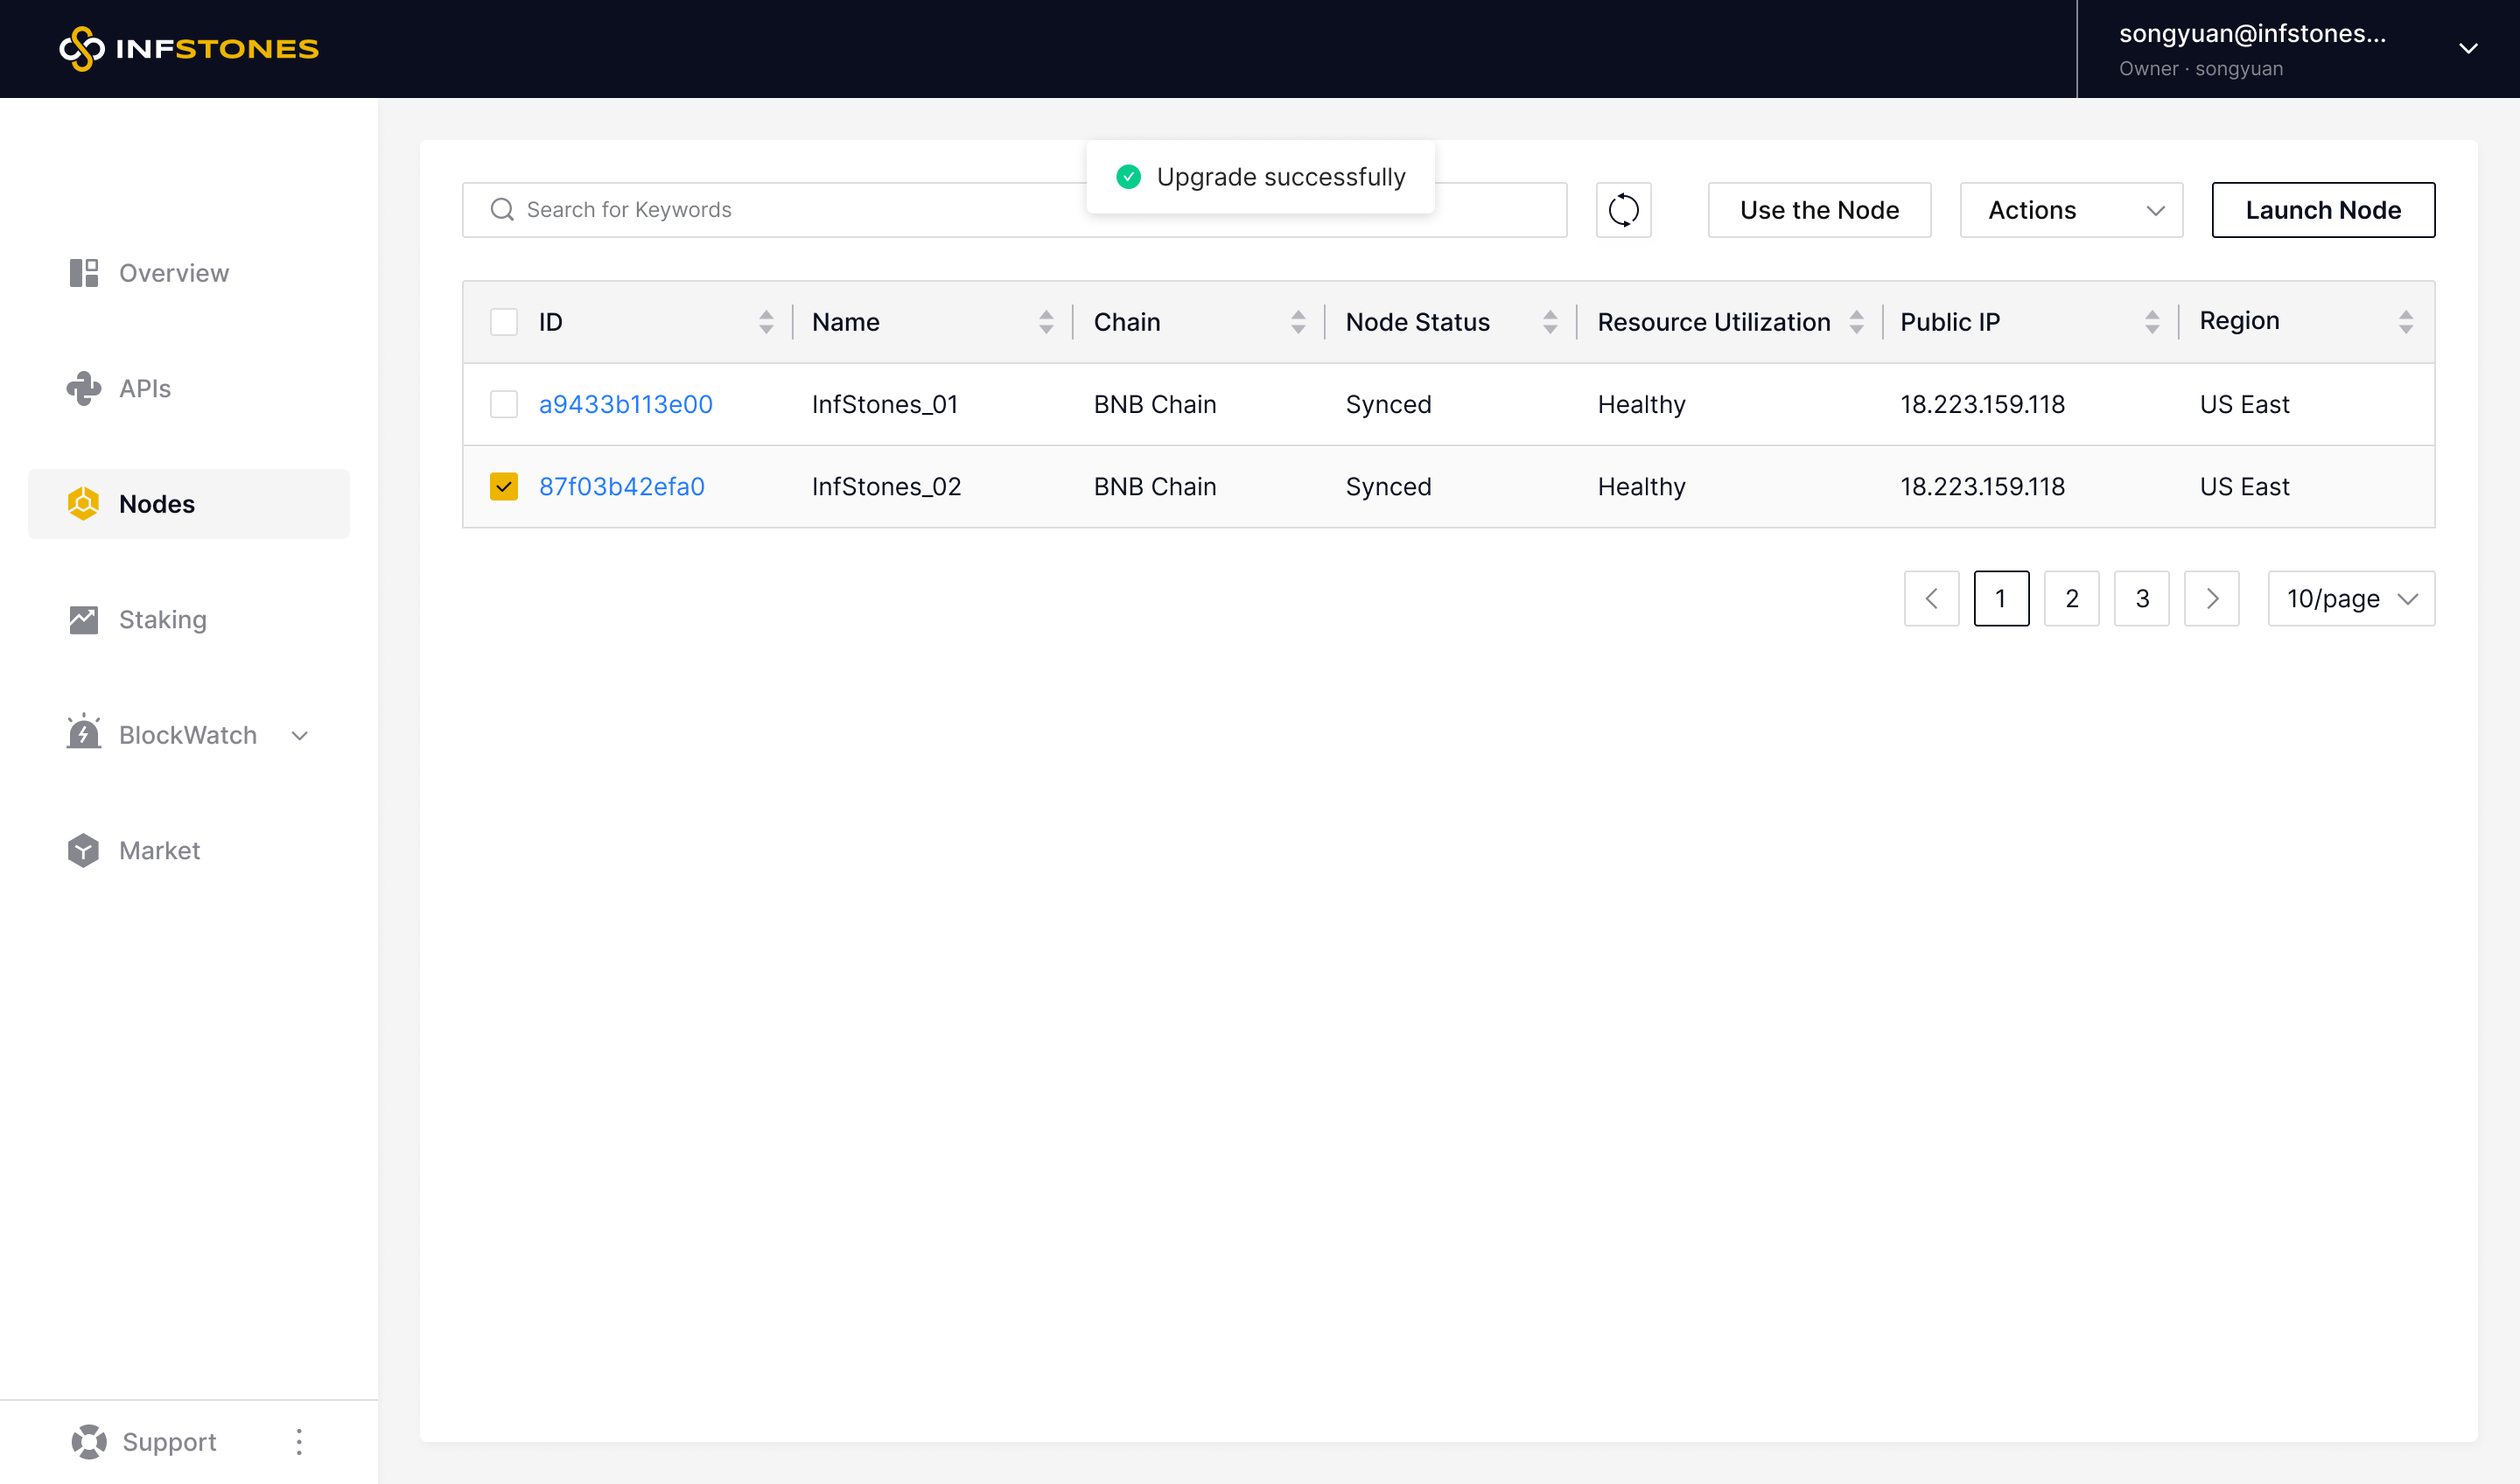Go to previous page arrow
This screenshot has height=1484, width=2520.
point(1931,598)
